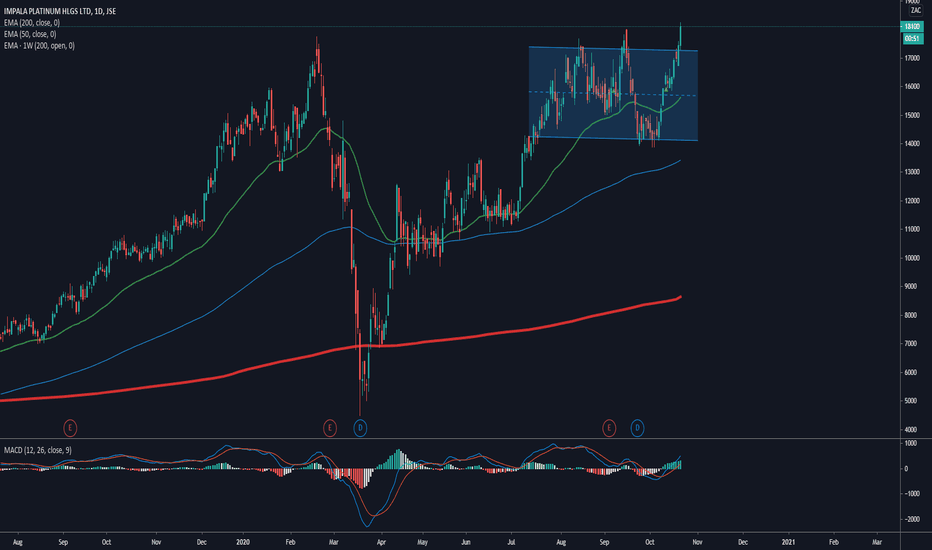
Task: Click the MACD axis label 1000
Action: (x=911, y=444)
